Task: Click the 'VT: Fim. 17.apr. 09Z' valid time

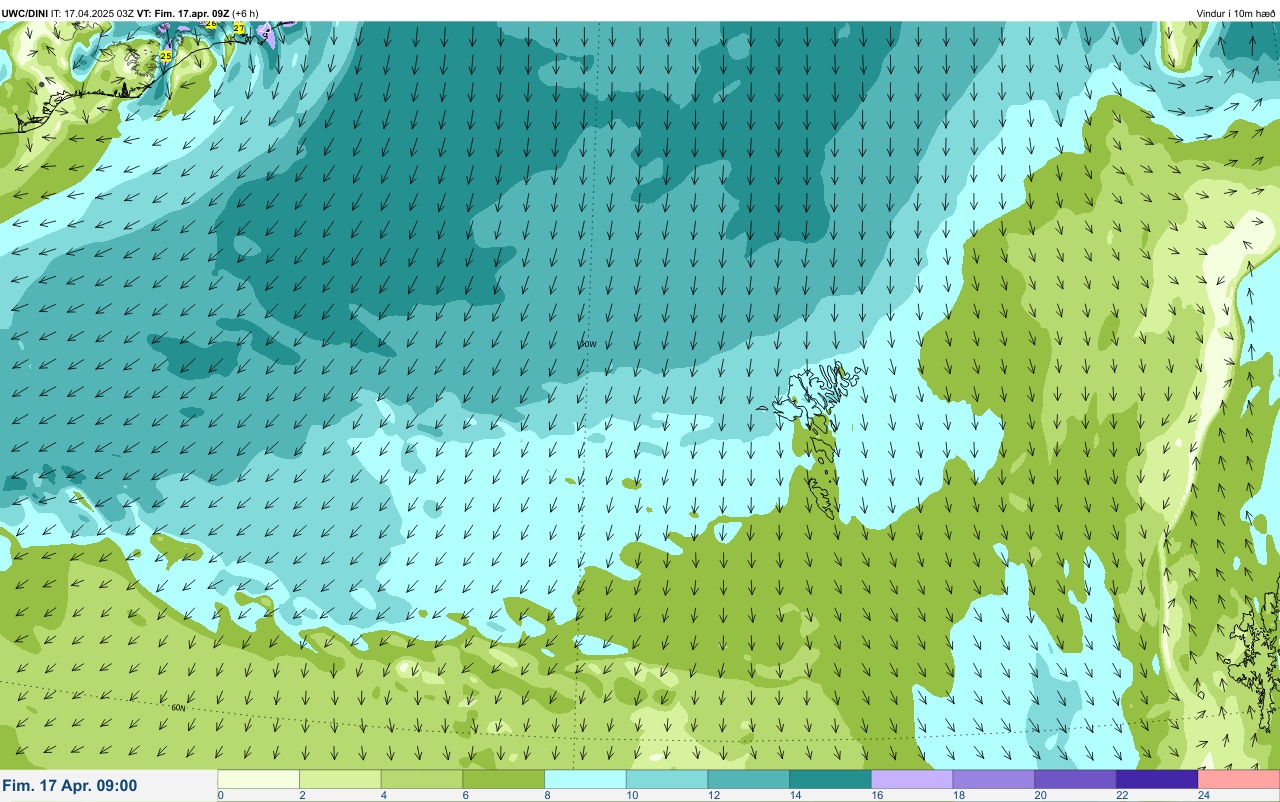Action: click(183, 13)
